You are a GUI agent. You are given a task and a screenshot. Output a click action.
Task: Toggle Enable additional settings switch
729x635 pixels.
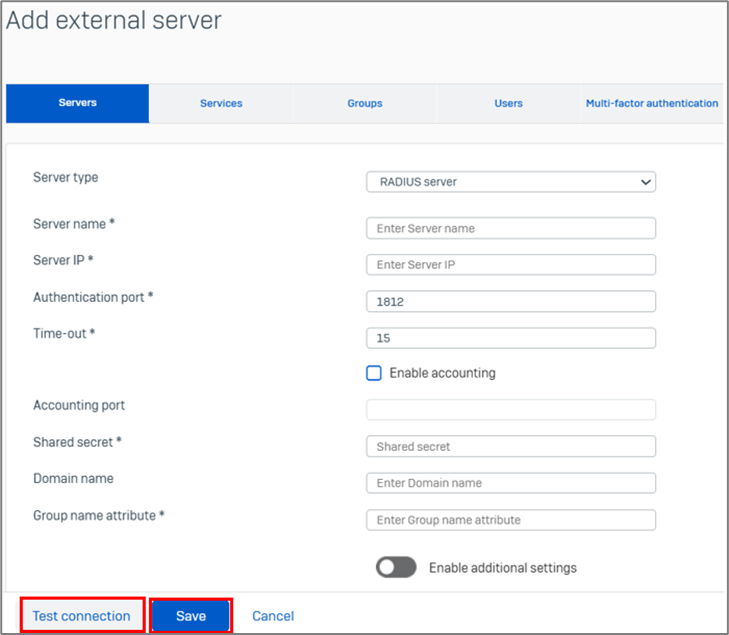(x=396, y=568)
